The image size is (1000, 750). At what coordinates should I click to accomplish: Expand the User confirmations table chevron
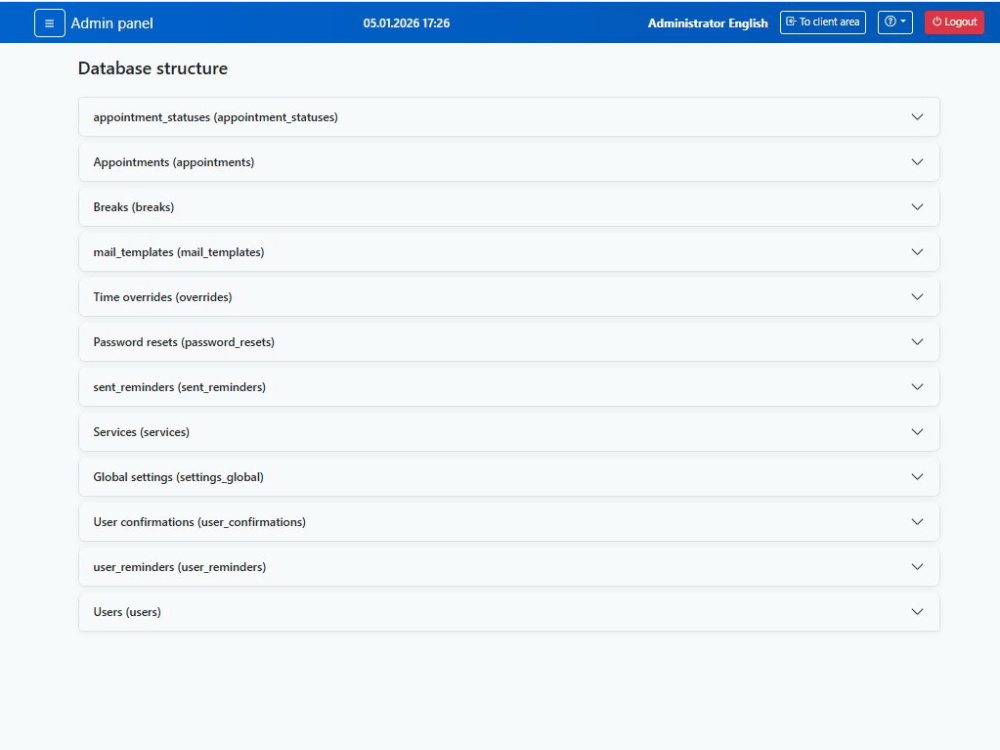[917, 522]
